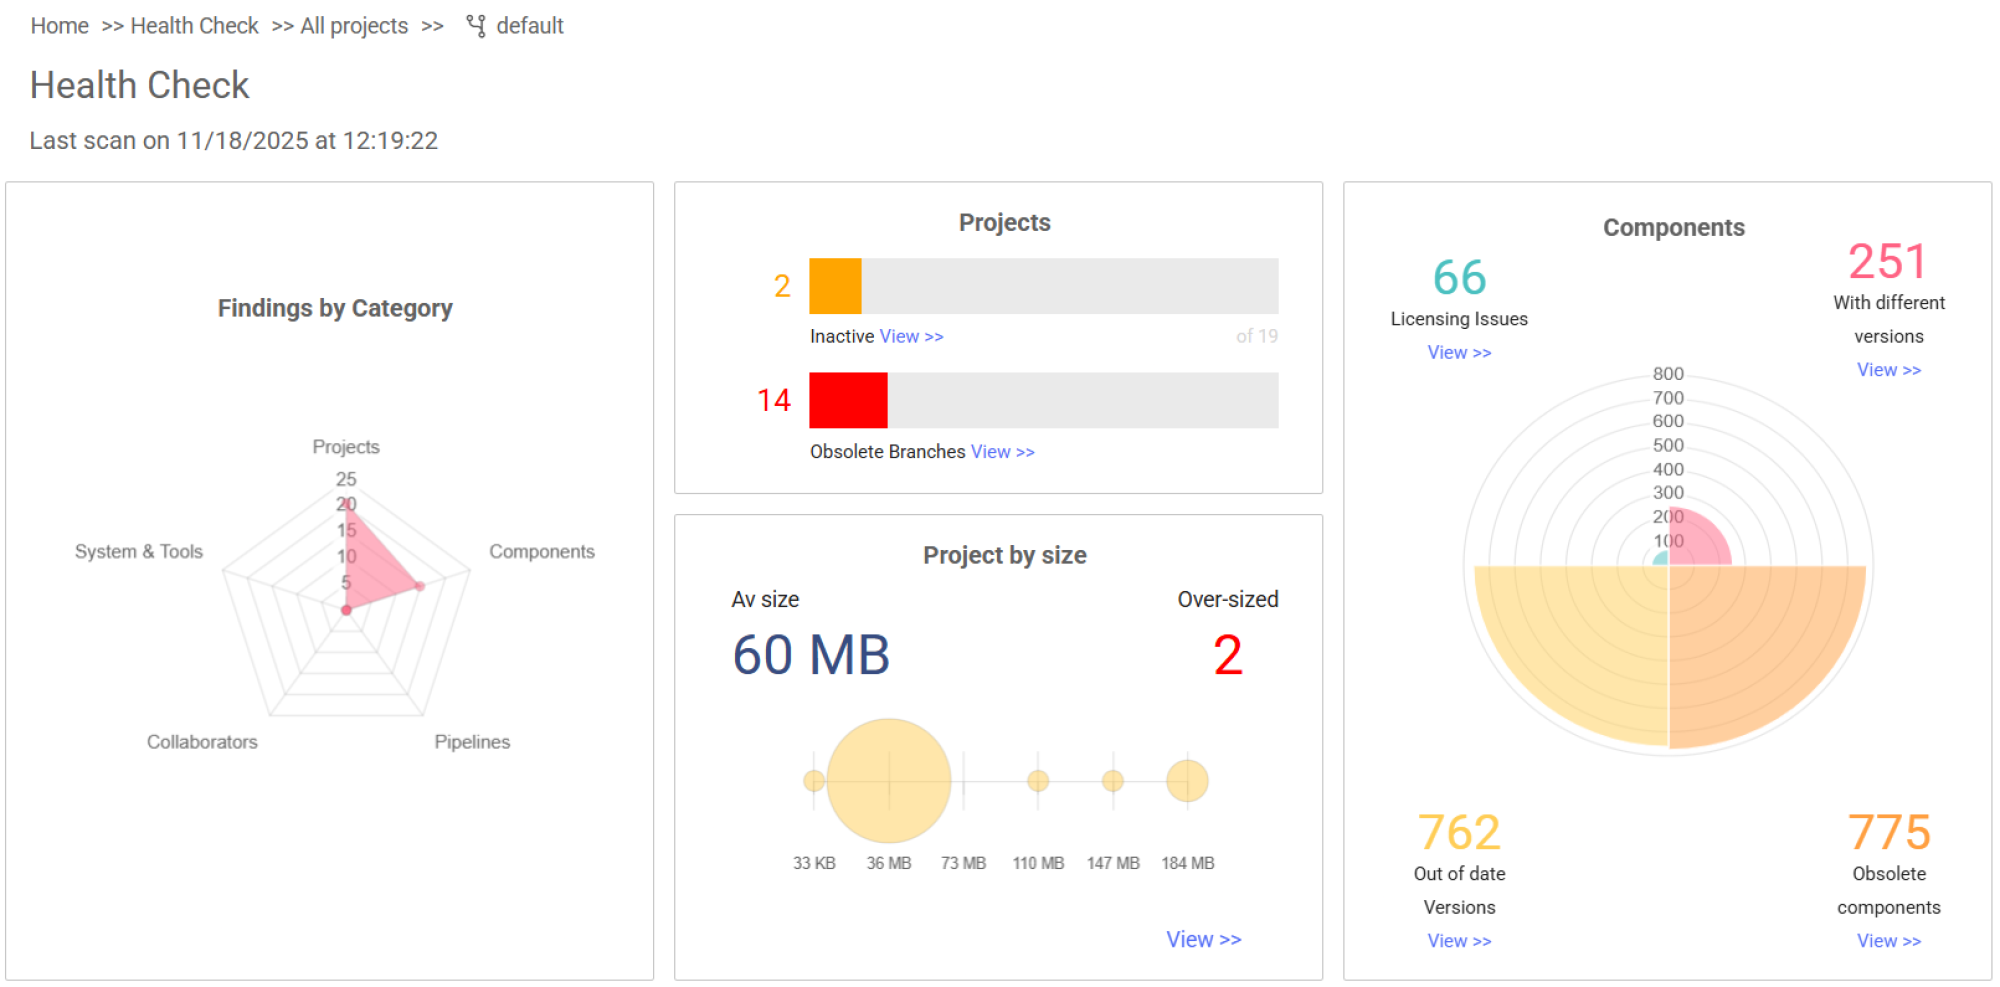Click the red Obsolete Branches bar
The width and height of the screenshot is (2000, 987).
(848, 400)
